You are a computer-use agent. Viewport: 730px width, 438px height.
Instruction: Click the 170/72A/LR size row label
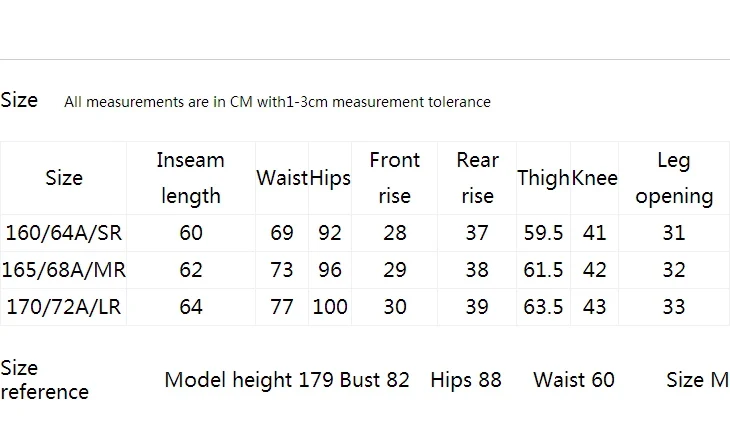(63, 307)
